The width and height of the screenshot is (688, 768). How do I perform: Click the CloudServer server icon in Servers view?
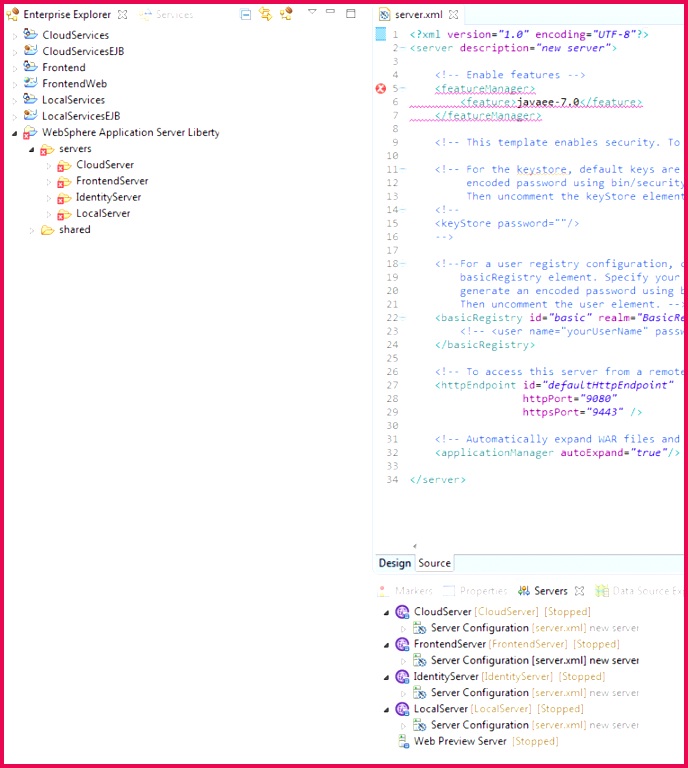click(402, 612)
